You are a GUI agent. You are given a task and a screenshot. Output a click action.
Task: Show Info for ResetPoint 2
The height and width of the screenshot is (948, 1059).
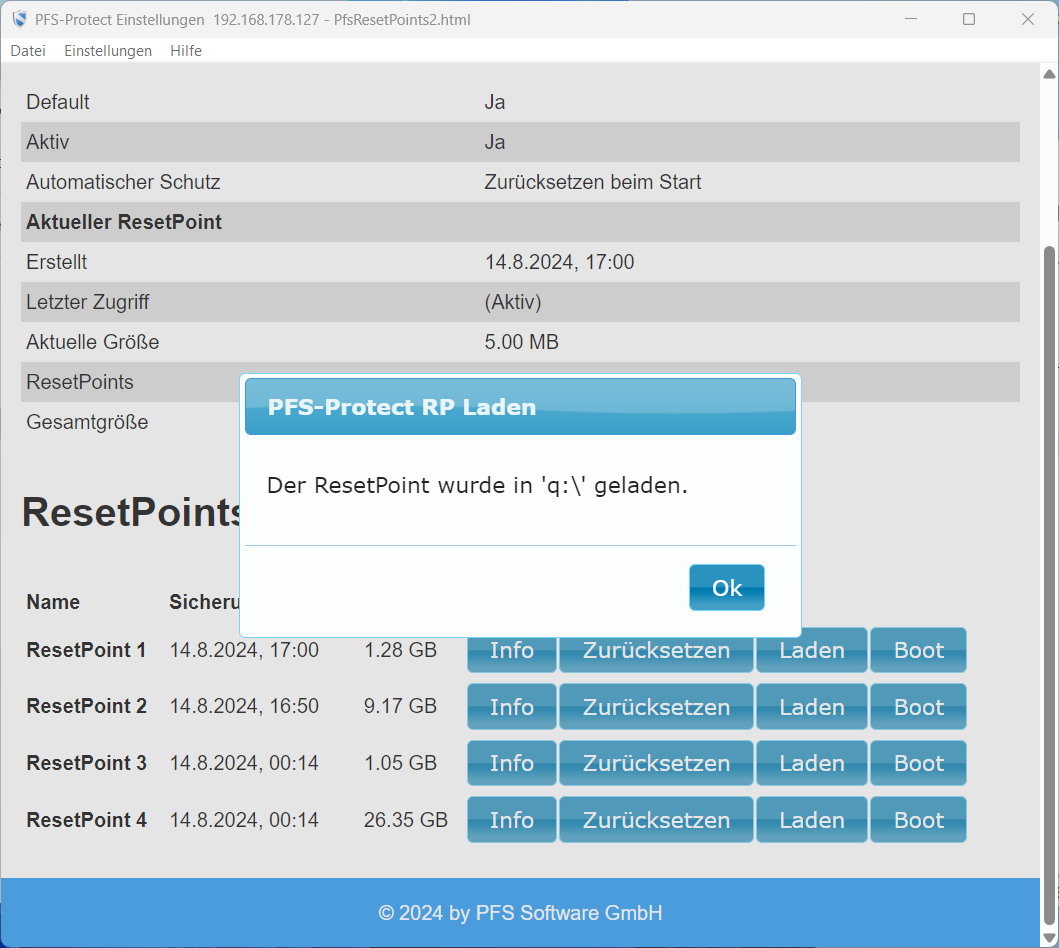click(511, 707)
